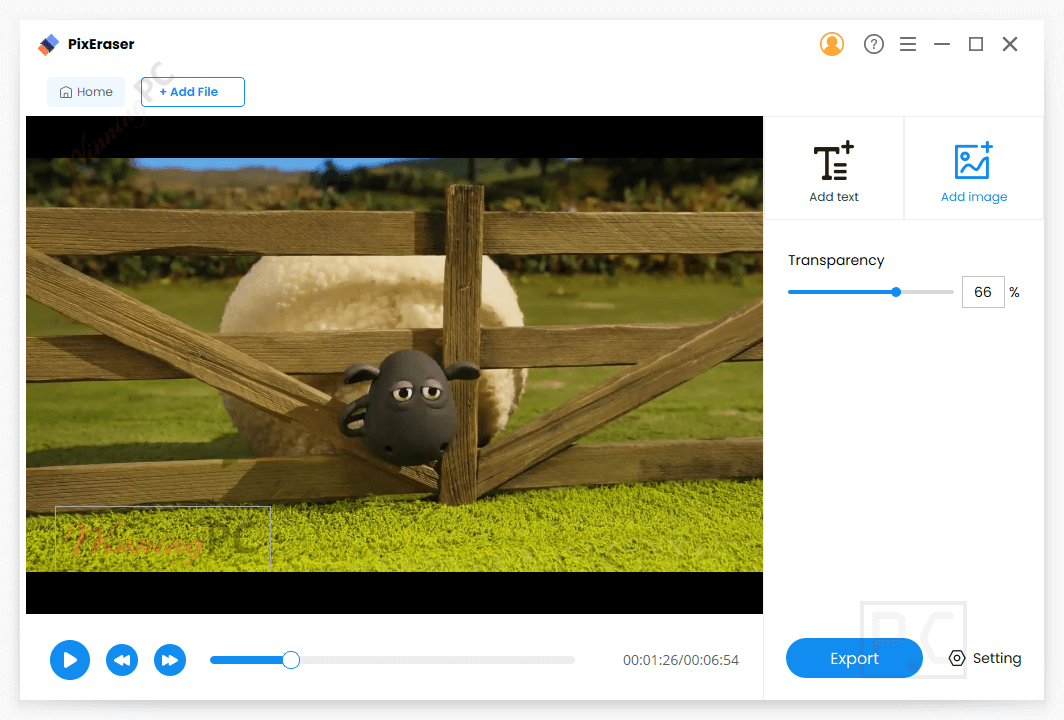Viewport: 1064px width, 720px height.
Task: Click the video preview showing the sheep
Action: [394, 365]
